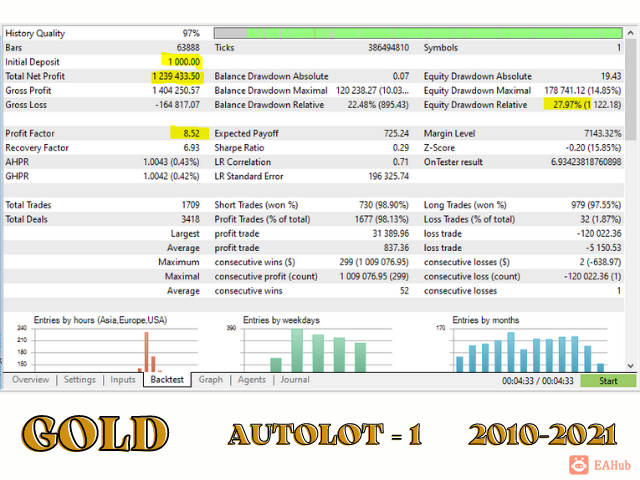Select Balance Drawdown Relative value 22.48% (895.43)
Screen dimensions: 640x480
378,105
